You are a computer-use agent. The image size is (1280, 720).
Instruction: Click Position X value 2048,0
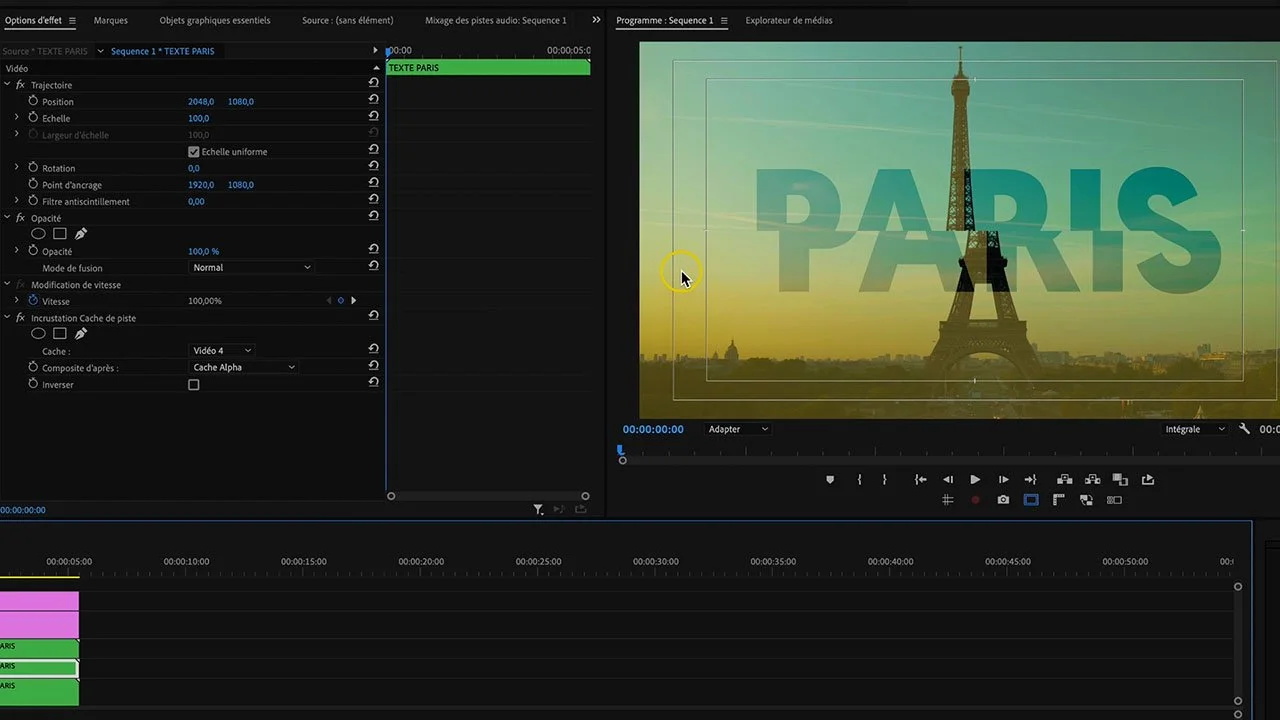[201, 102]
